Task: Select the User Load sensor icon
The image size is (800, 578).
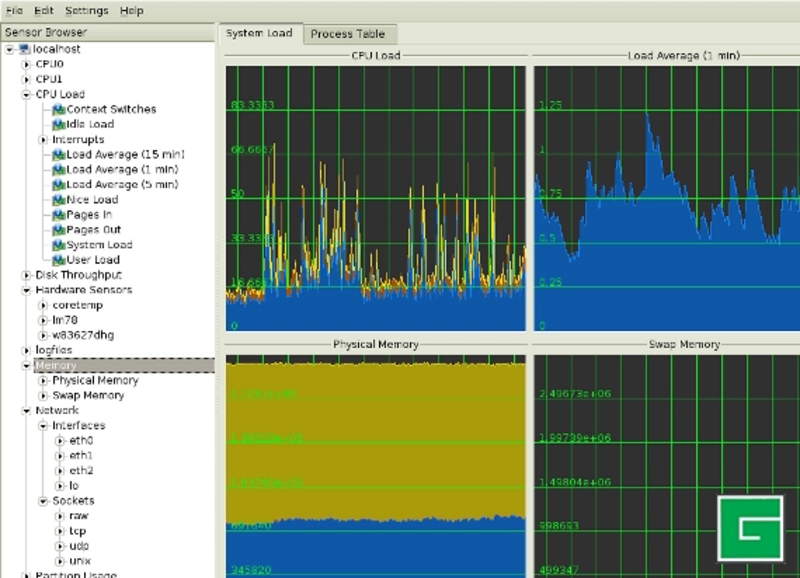Action: click(x=59, y=260)
